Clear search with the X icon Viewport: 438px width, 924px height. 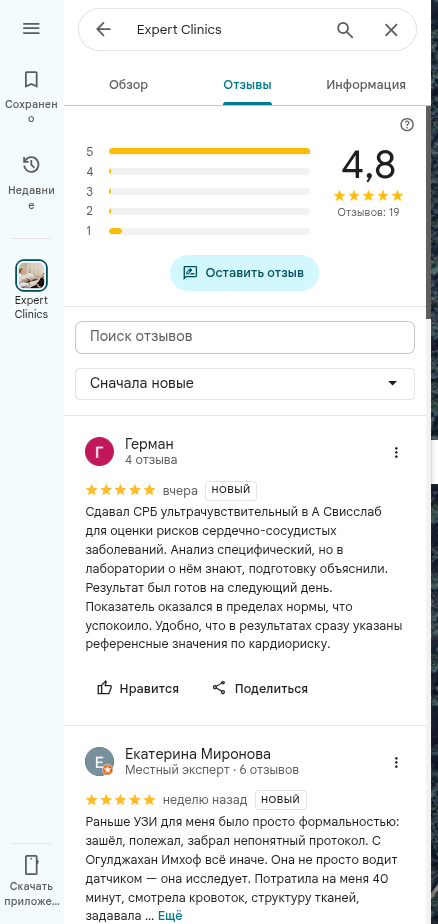coord(391,29)
